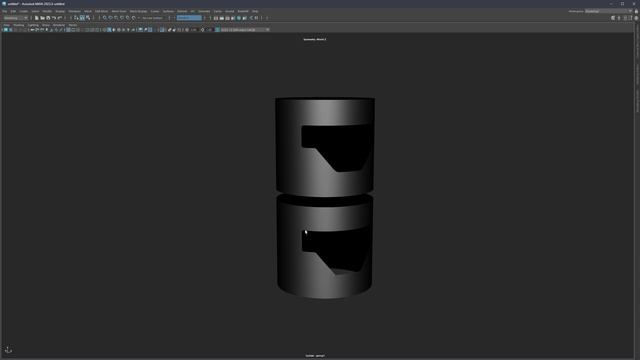Start IPR render from status line
The height and width of the screenshot is (360, 640).
tap(227, 18)
